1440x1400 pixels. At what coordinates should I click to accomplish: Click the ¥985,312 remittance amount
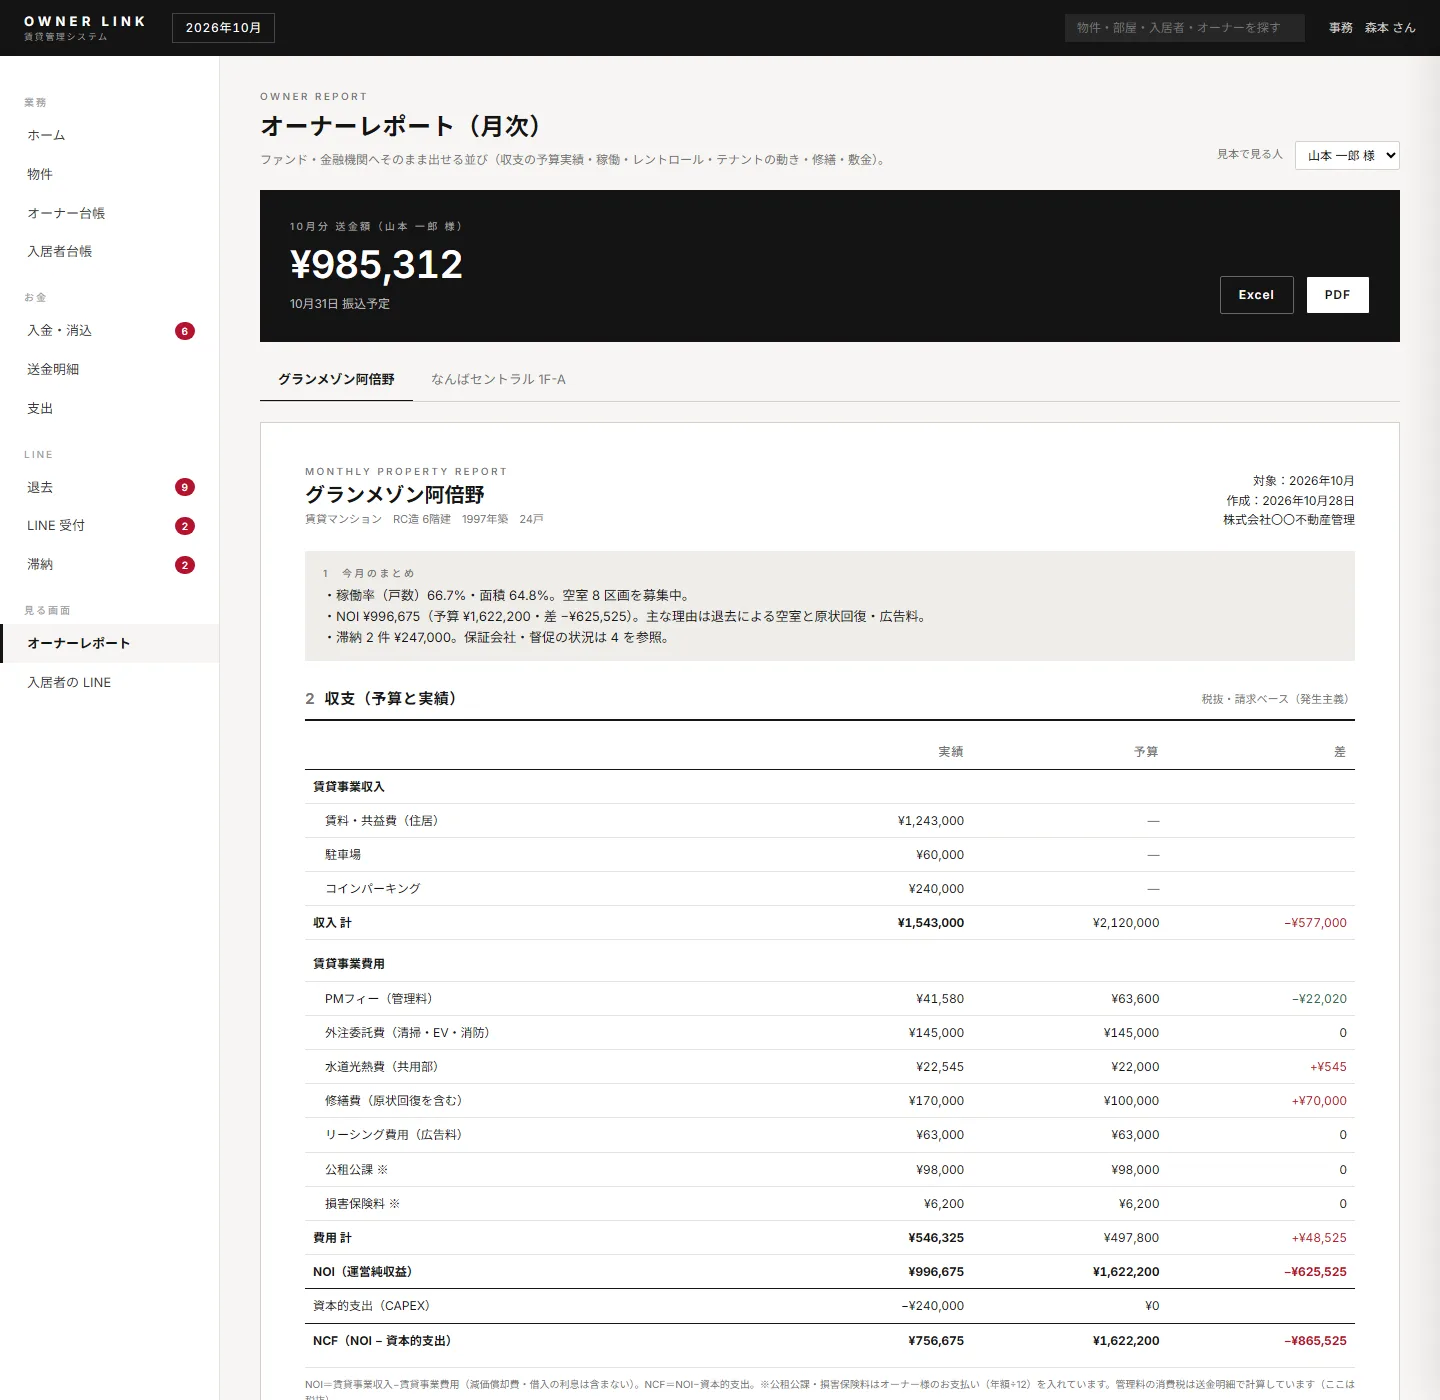point(376,265)
